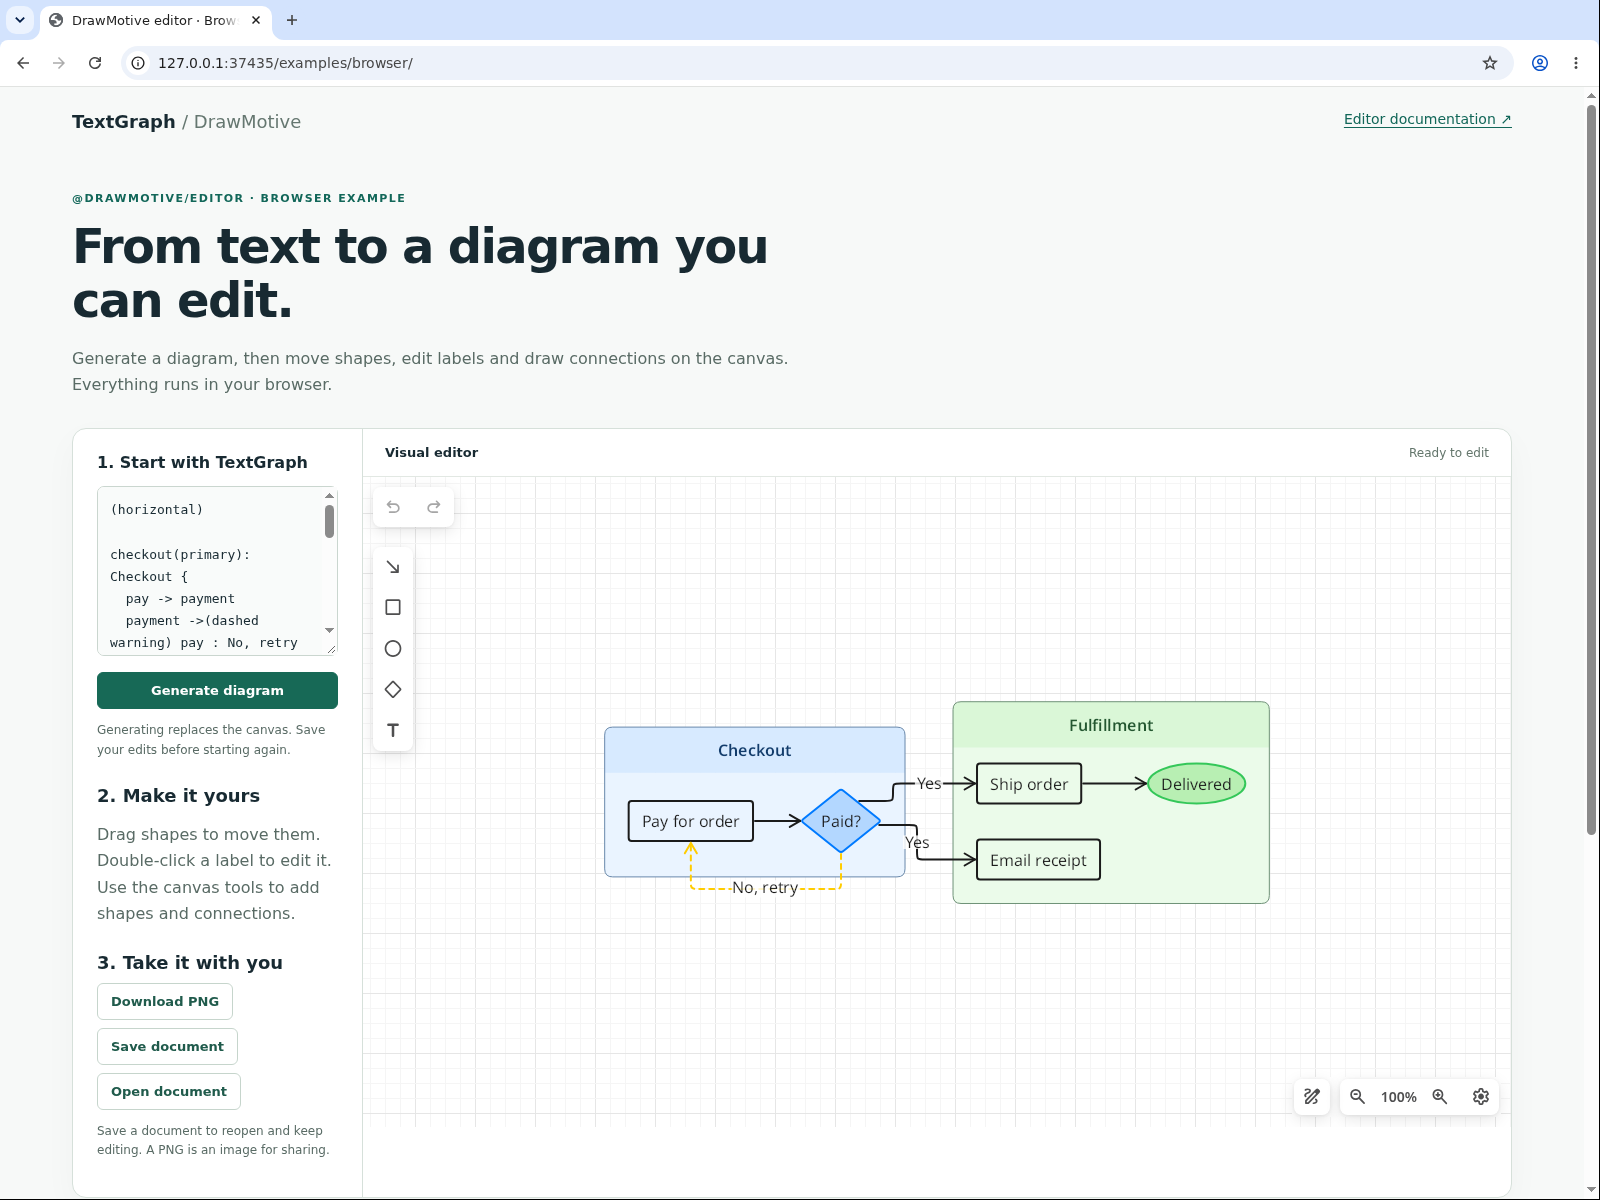The height and width of the screenshot is (1200, 1600).
Task: Open the browser profile icon
Action: pos(1540,63)
